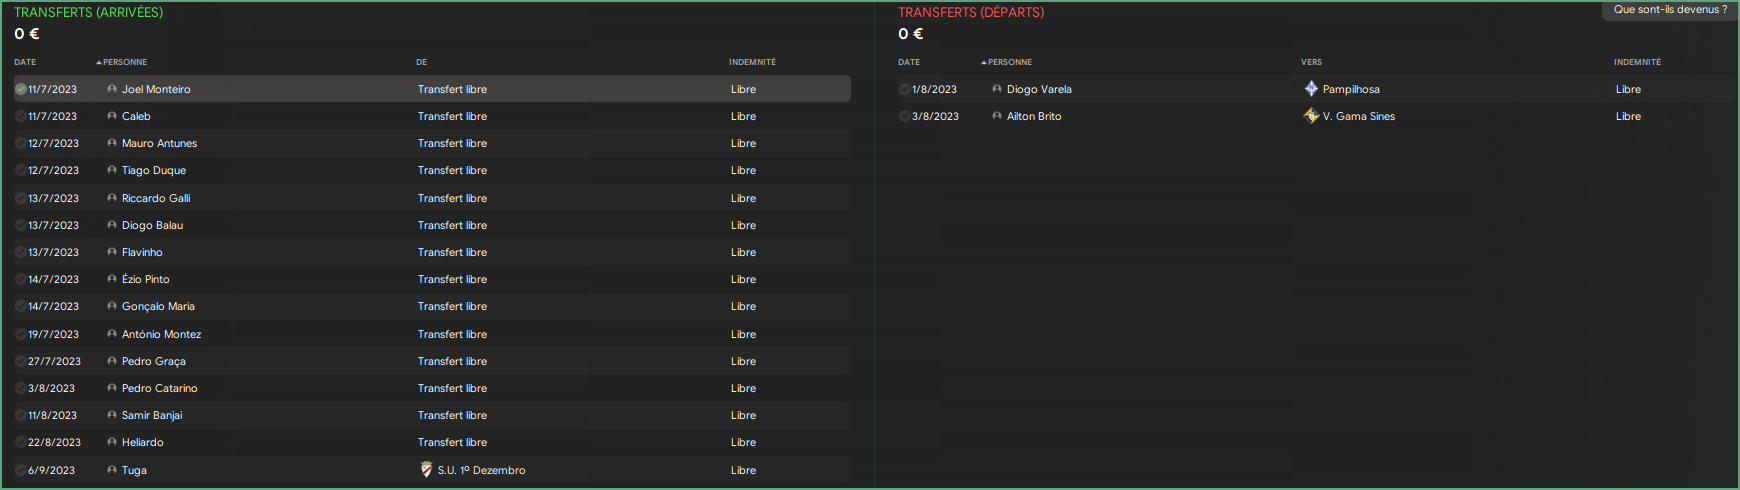
Task: Click the person icon beside Ailton Brito
Action: click(x=997, y=116)
